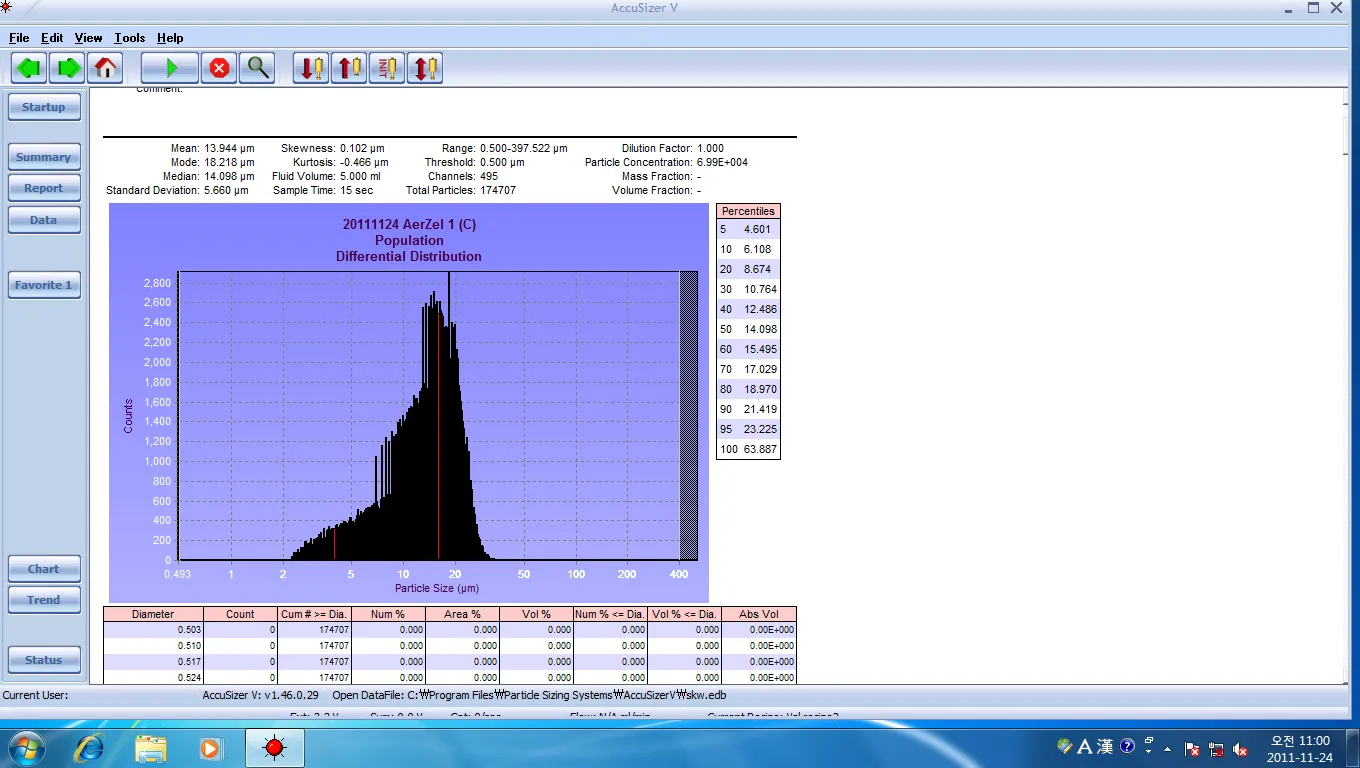1360x768 pixels.
Task: Open the media player taskbar icon
Action: click(x=210, y=747)
